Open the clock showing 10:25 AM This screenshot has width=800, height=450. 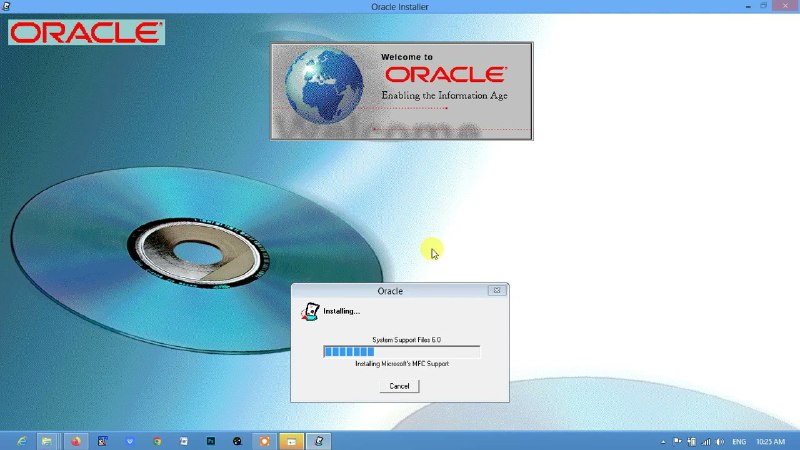pos(770,442)
